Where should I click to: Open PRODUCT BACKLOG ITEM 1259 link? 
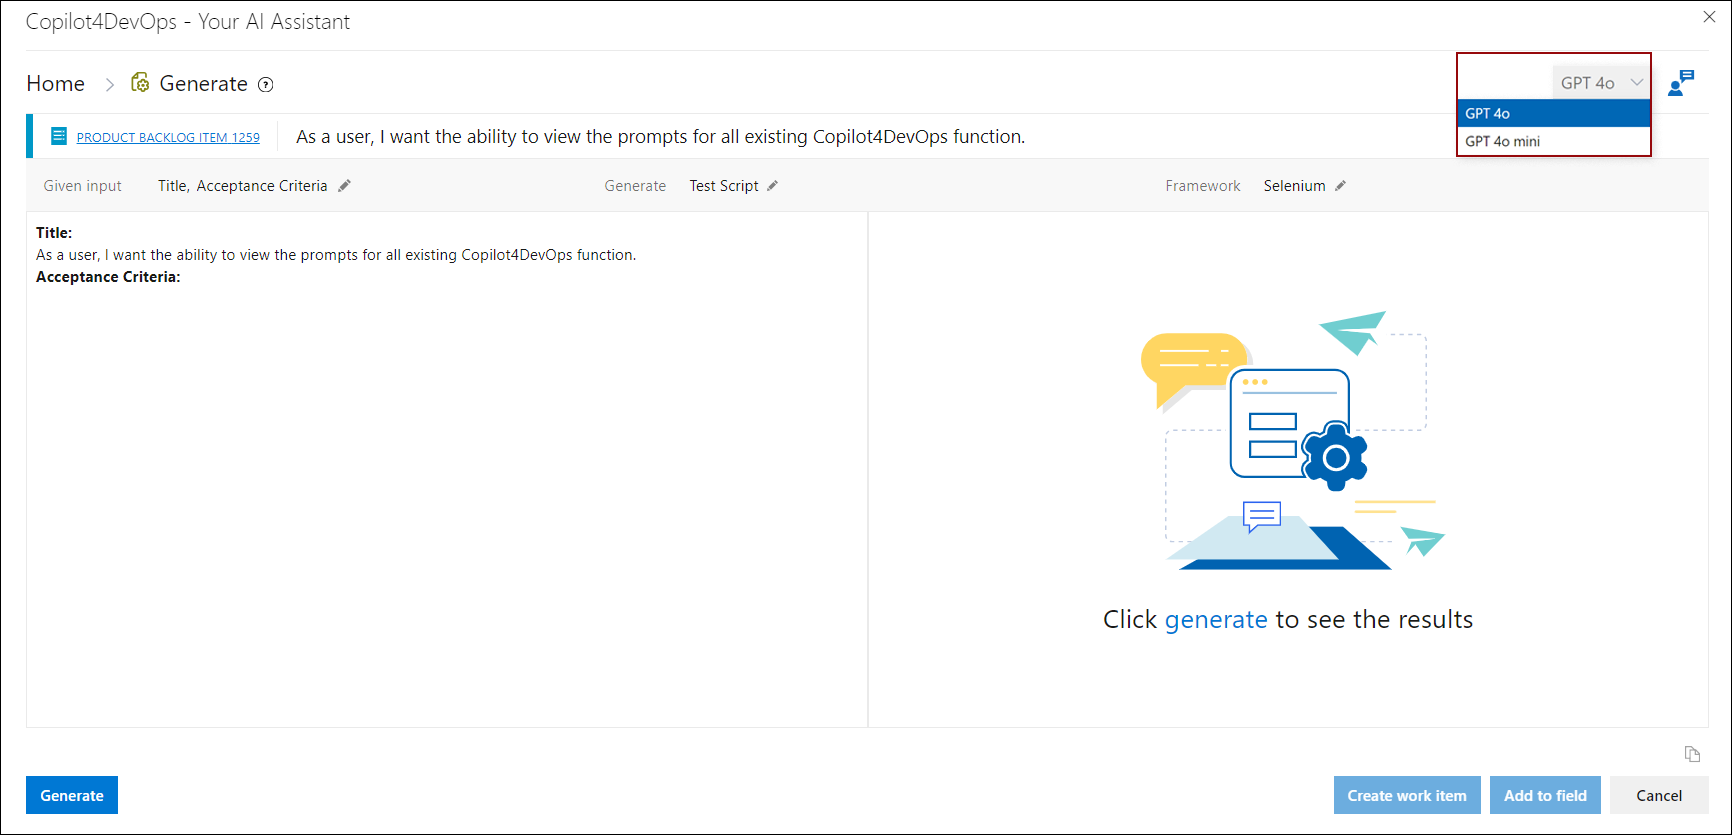[168, 138]
